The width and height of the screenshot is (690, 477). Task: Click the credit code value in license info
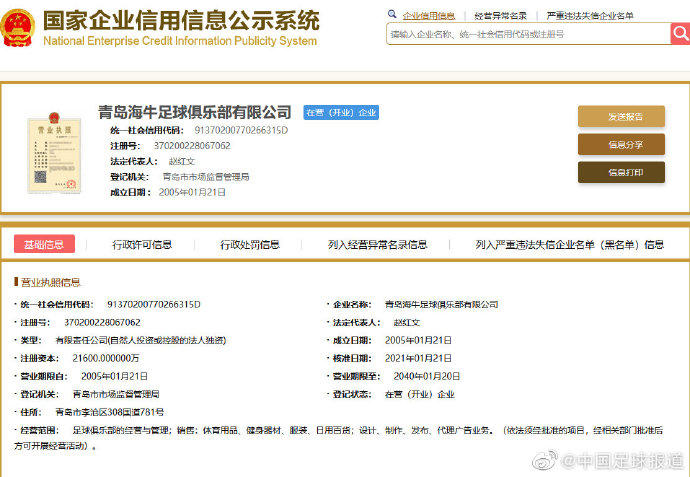154,305
